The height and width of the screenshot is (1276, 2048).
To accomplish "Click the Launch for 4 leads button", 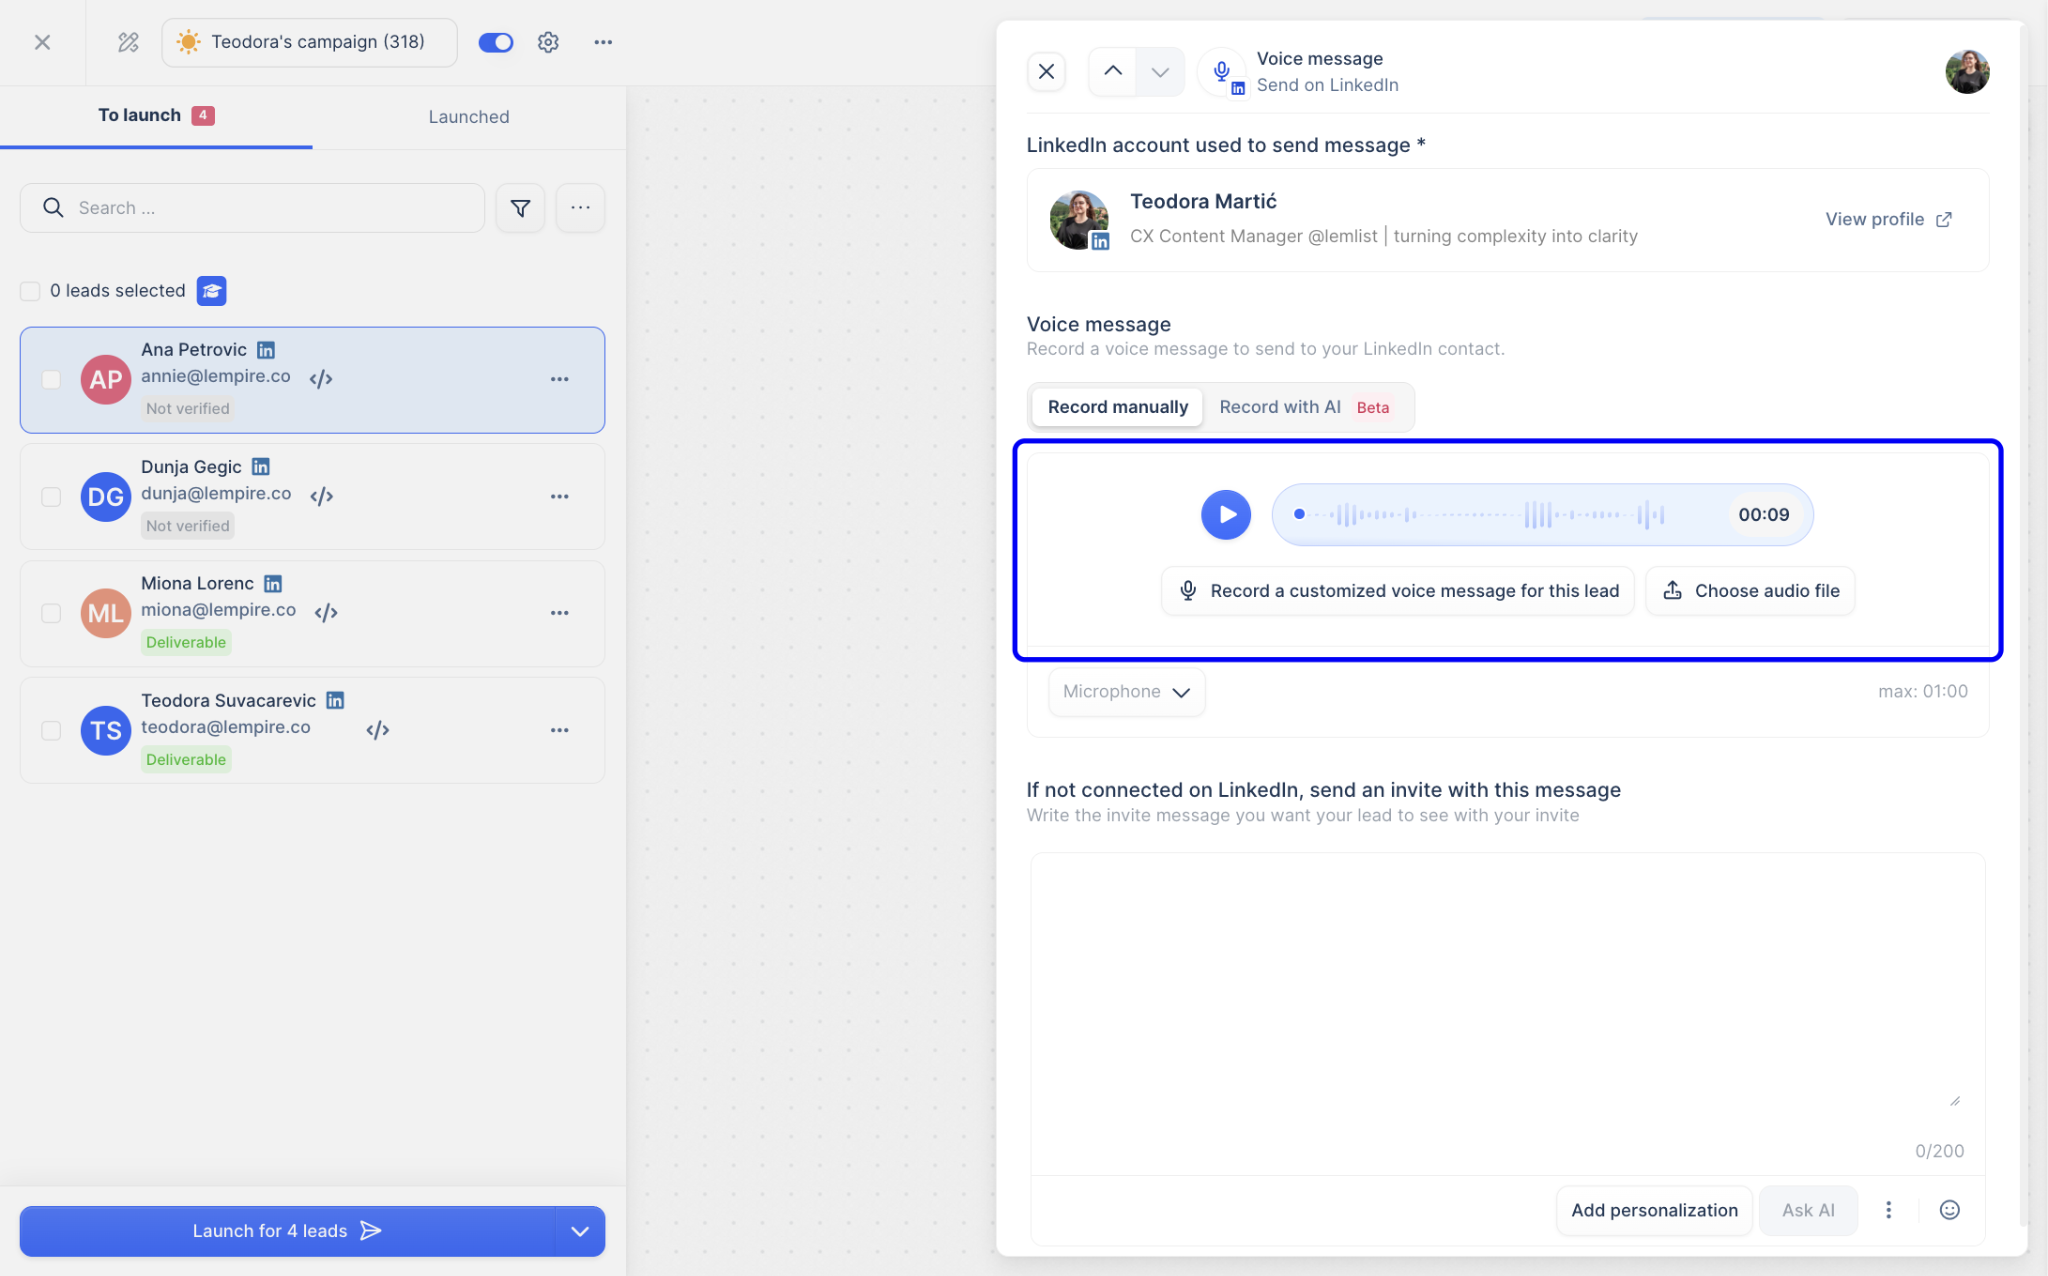I will point(287,1231).
